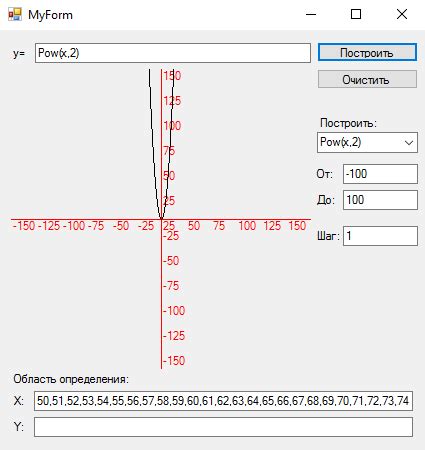
Task: Click the 100 label on the vertical axis
Action: [172, 126]
